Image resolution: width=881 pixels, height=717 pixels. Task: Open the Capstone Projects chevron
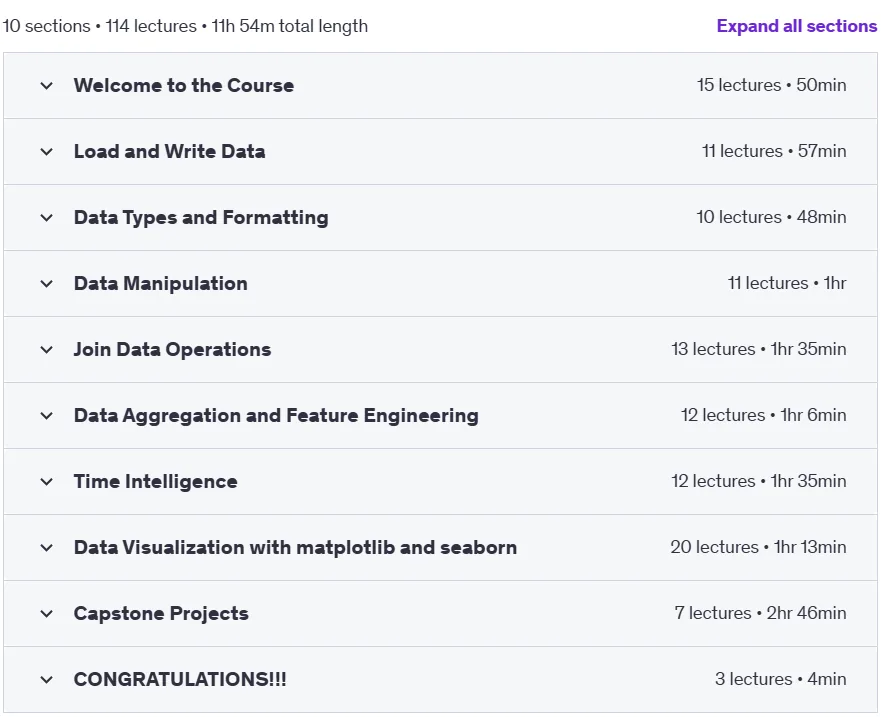coord(47,614)
